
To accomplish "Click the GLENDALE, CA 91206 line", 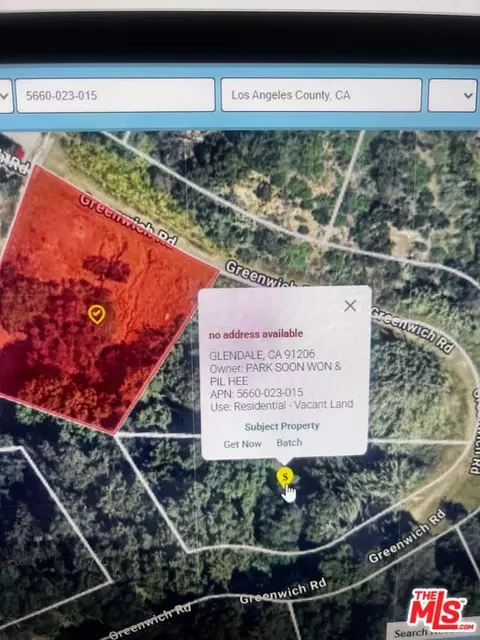I will point(262,354).
